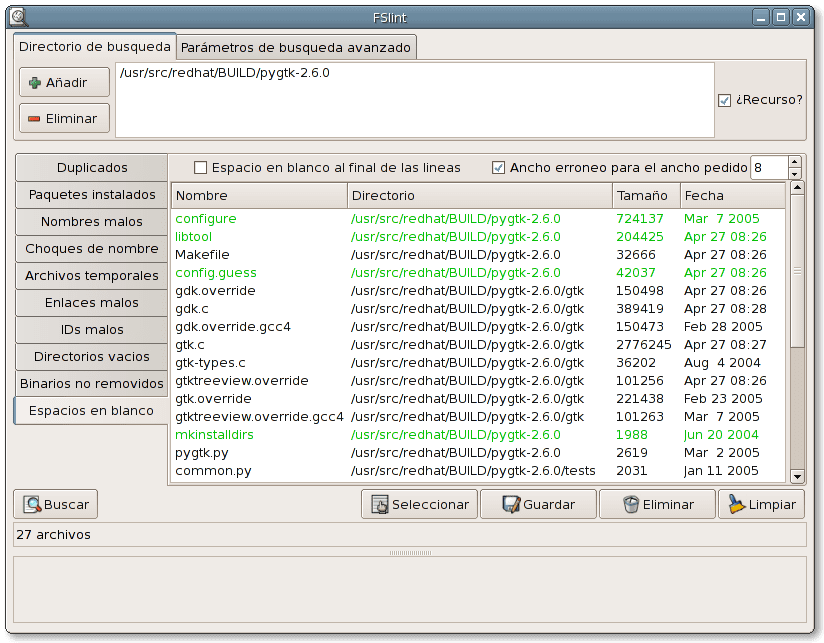The width and height of the screenshot is (824, 643).
Task: Sort the list by Tamaño column
Action: tap(645, 196)
